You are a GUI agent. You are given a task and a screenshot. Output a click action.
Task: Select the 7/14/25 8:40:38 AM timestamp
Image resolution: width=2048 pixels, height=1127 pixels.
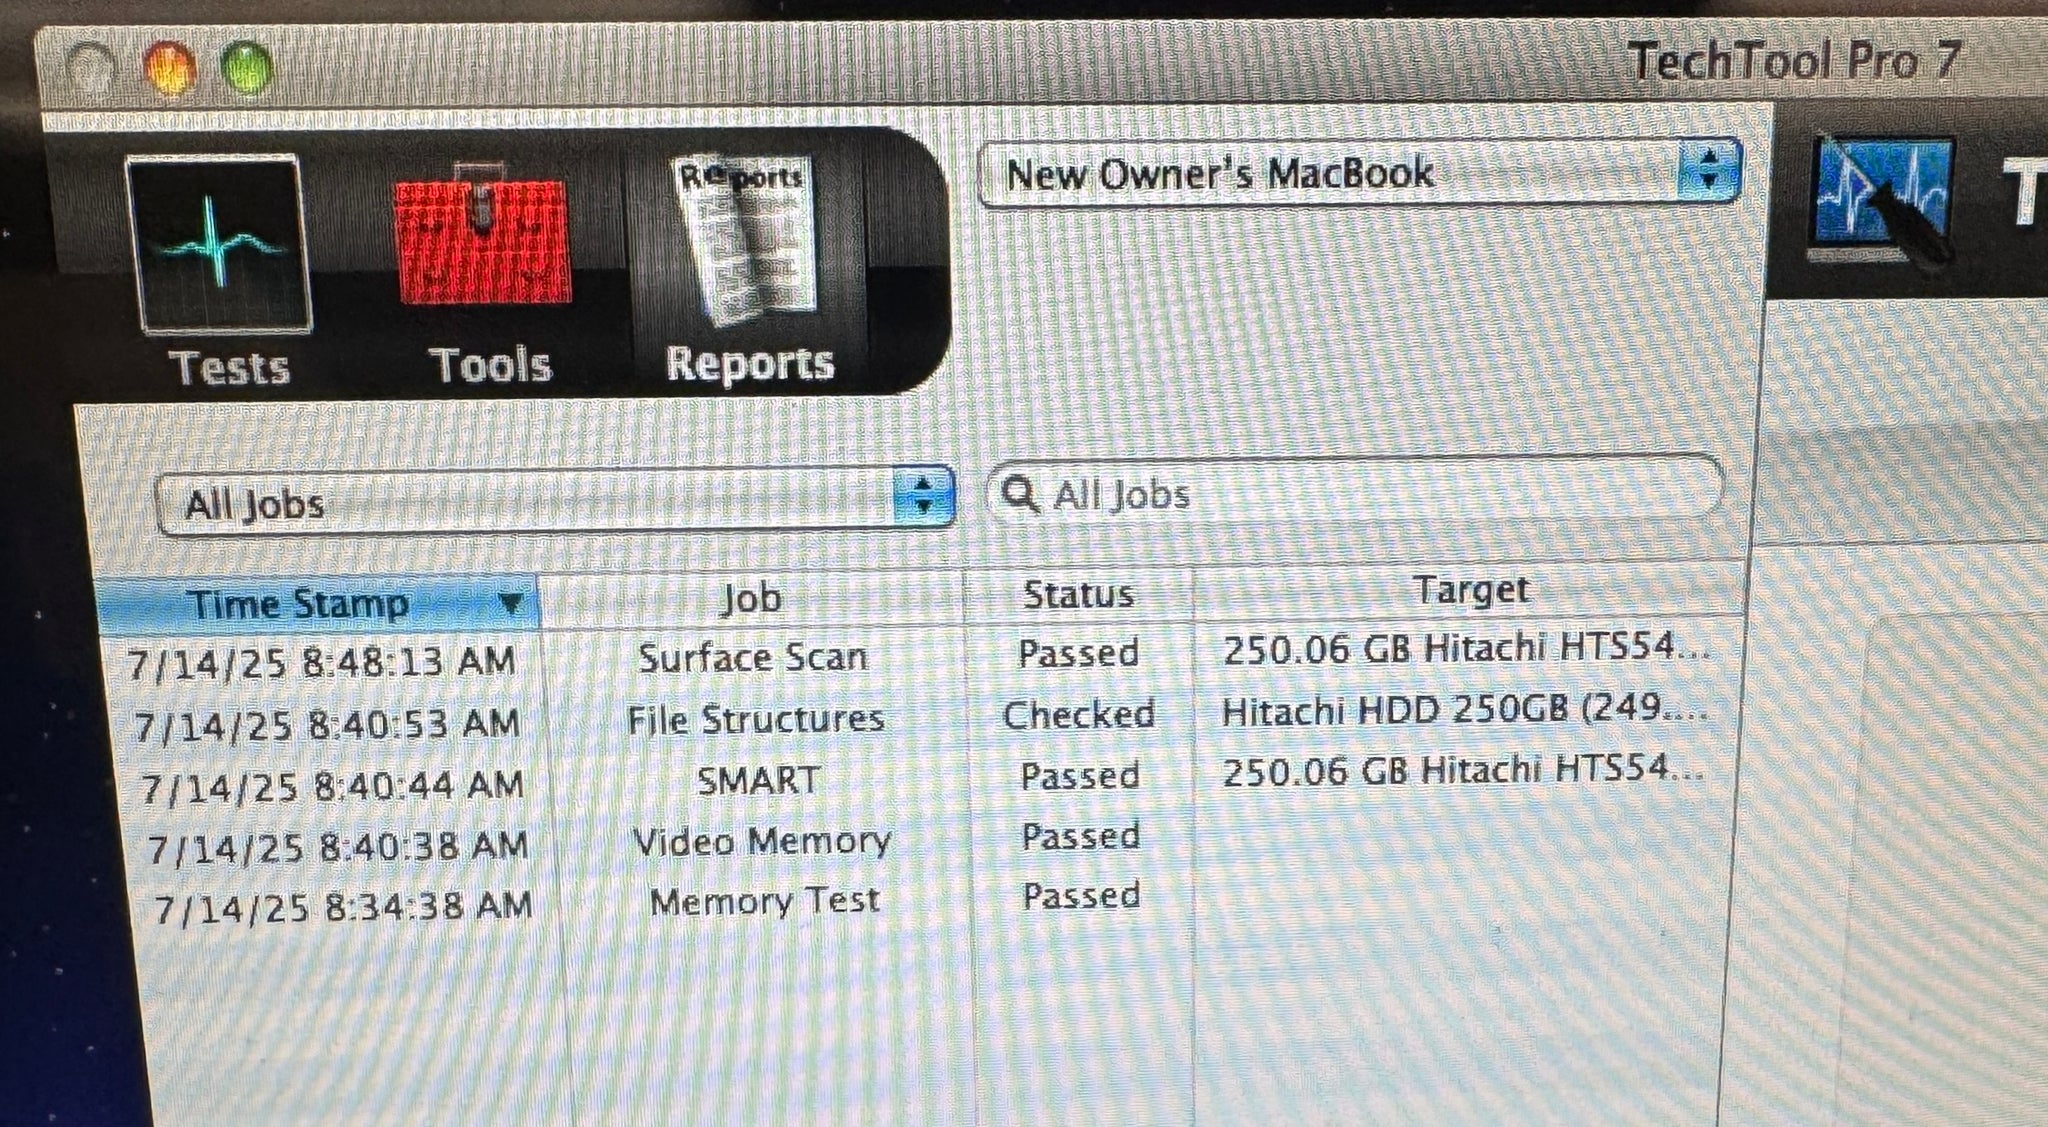(x=337, y=848)
